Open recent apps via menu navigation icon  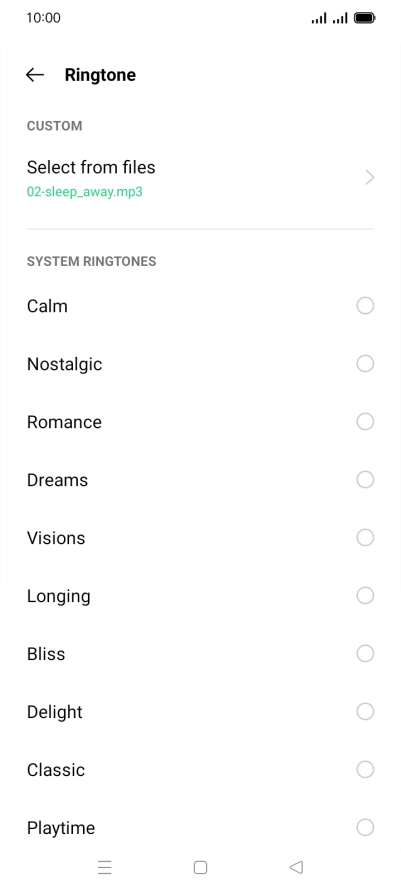105,867
